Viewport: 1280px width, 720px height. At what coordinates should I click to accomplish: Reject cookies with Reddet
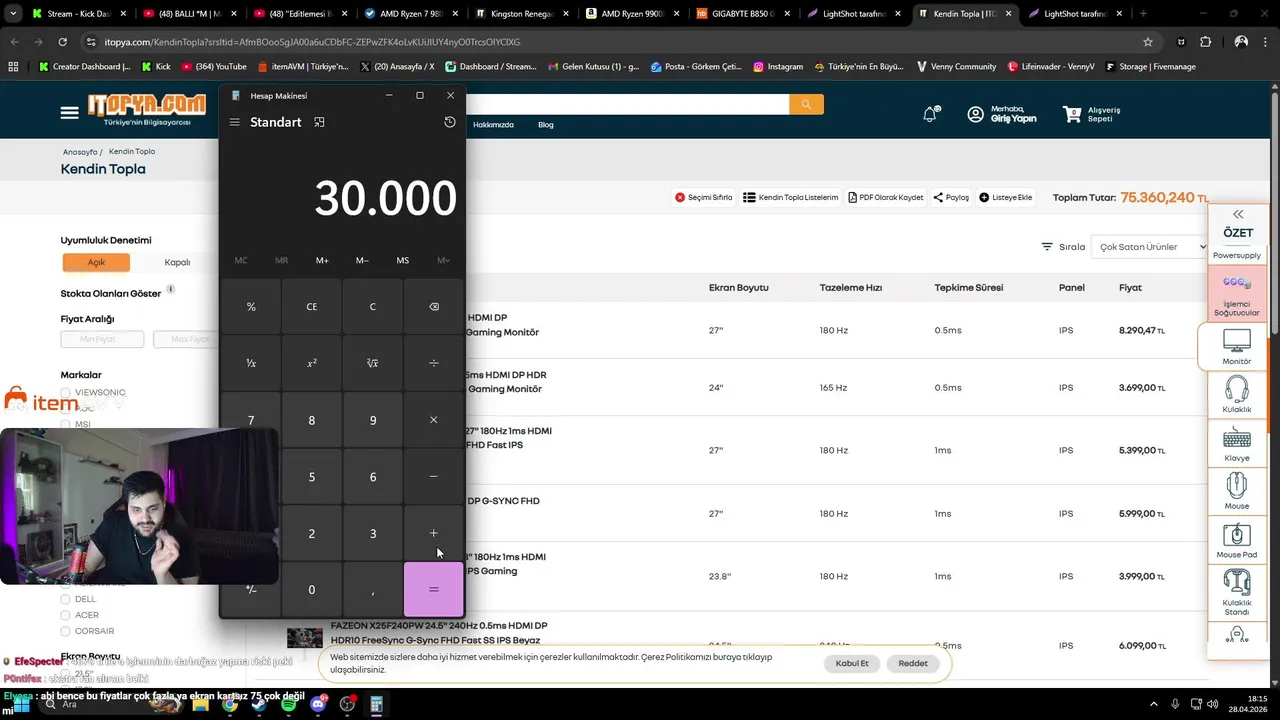(913, 663)
